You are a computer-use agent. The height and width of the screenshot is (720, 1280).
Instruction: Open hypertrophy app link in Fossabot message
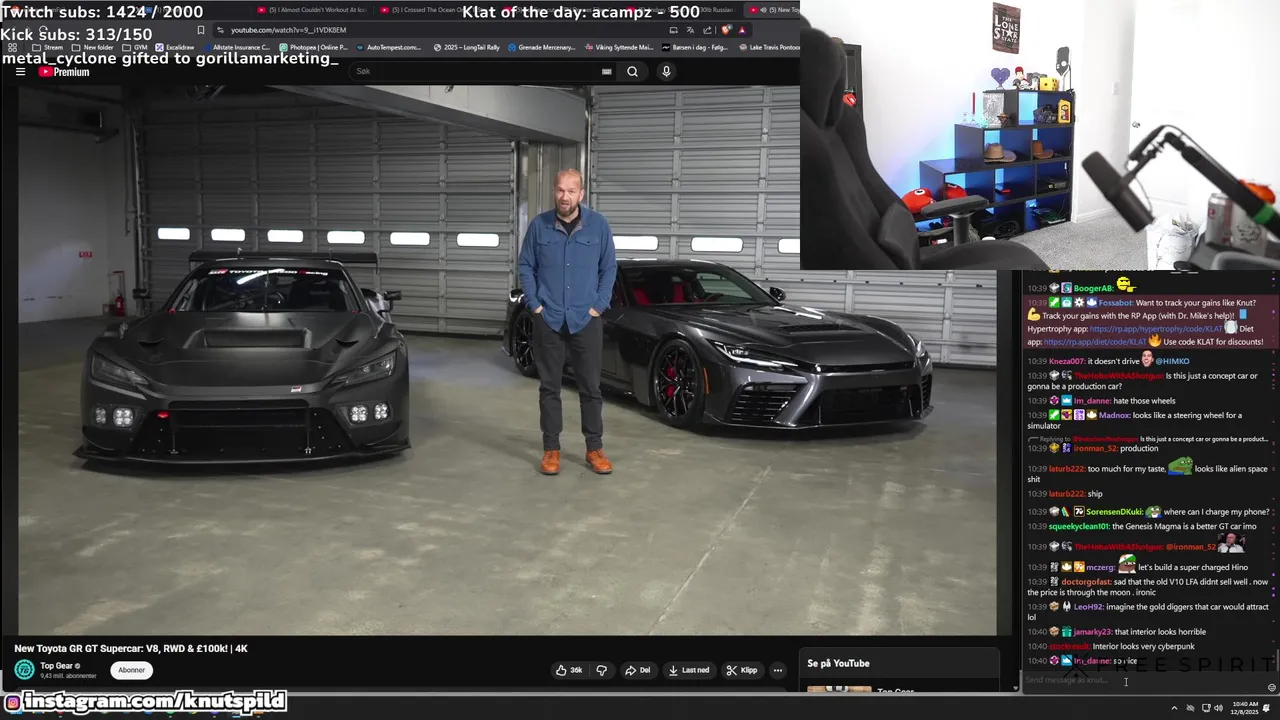point(1156,329)
